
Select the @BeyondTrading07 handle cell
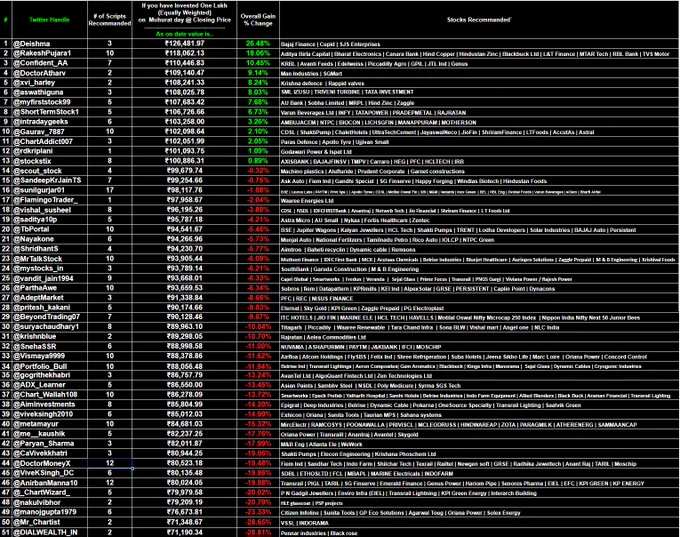pyautogui.click(x=50, y=317)
